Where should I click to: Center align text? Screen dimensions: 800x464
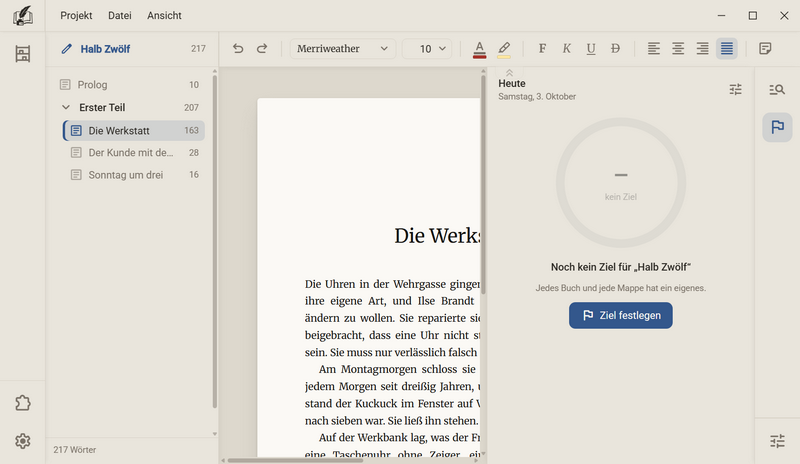[x=678, y=48]
